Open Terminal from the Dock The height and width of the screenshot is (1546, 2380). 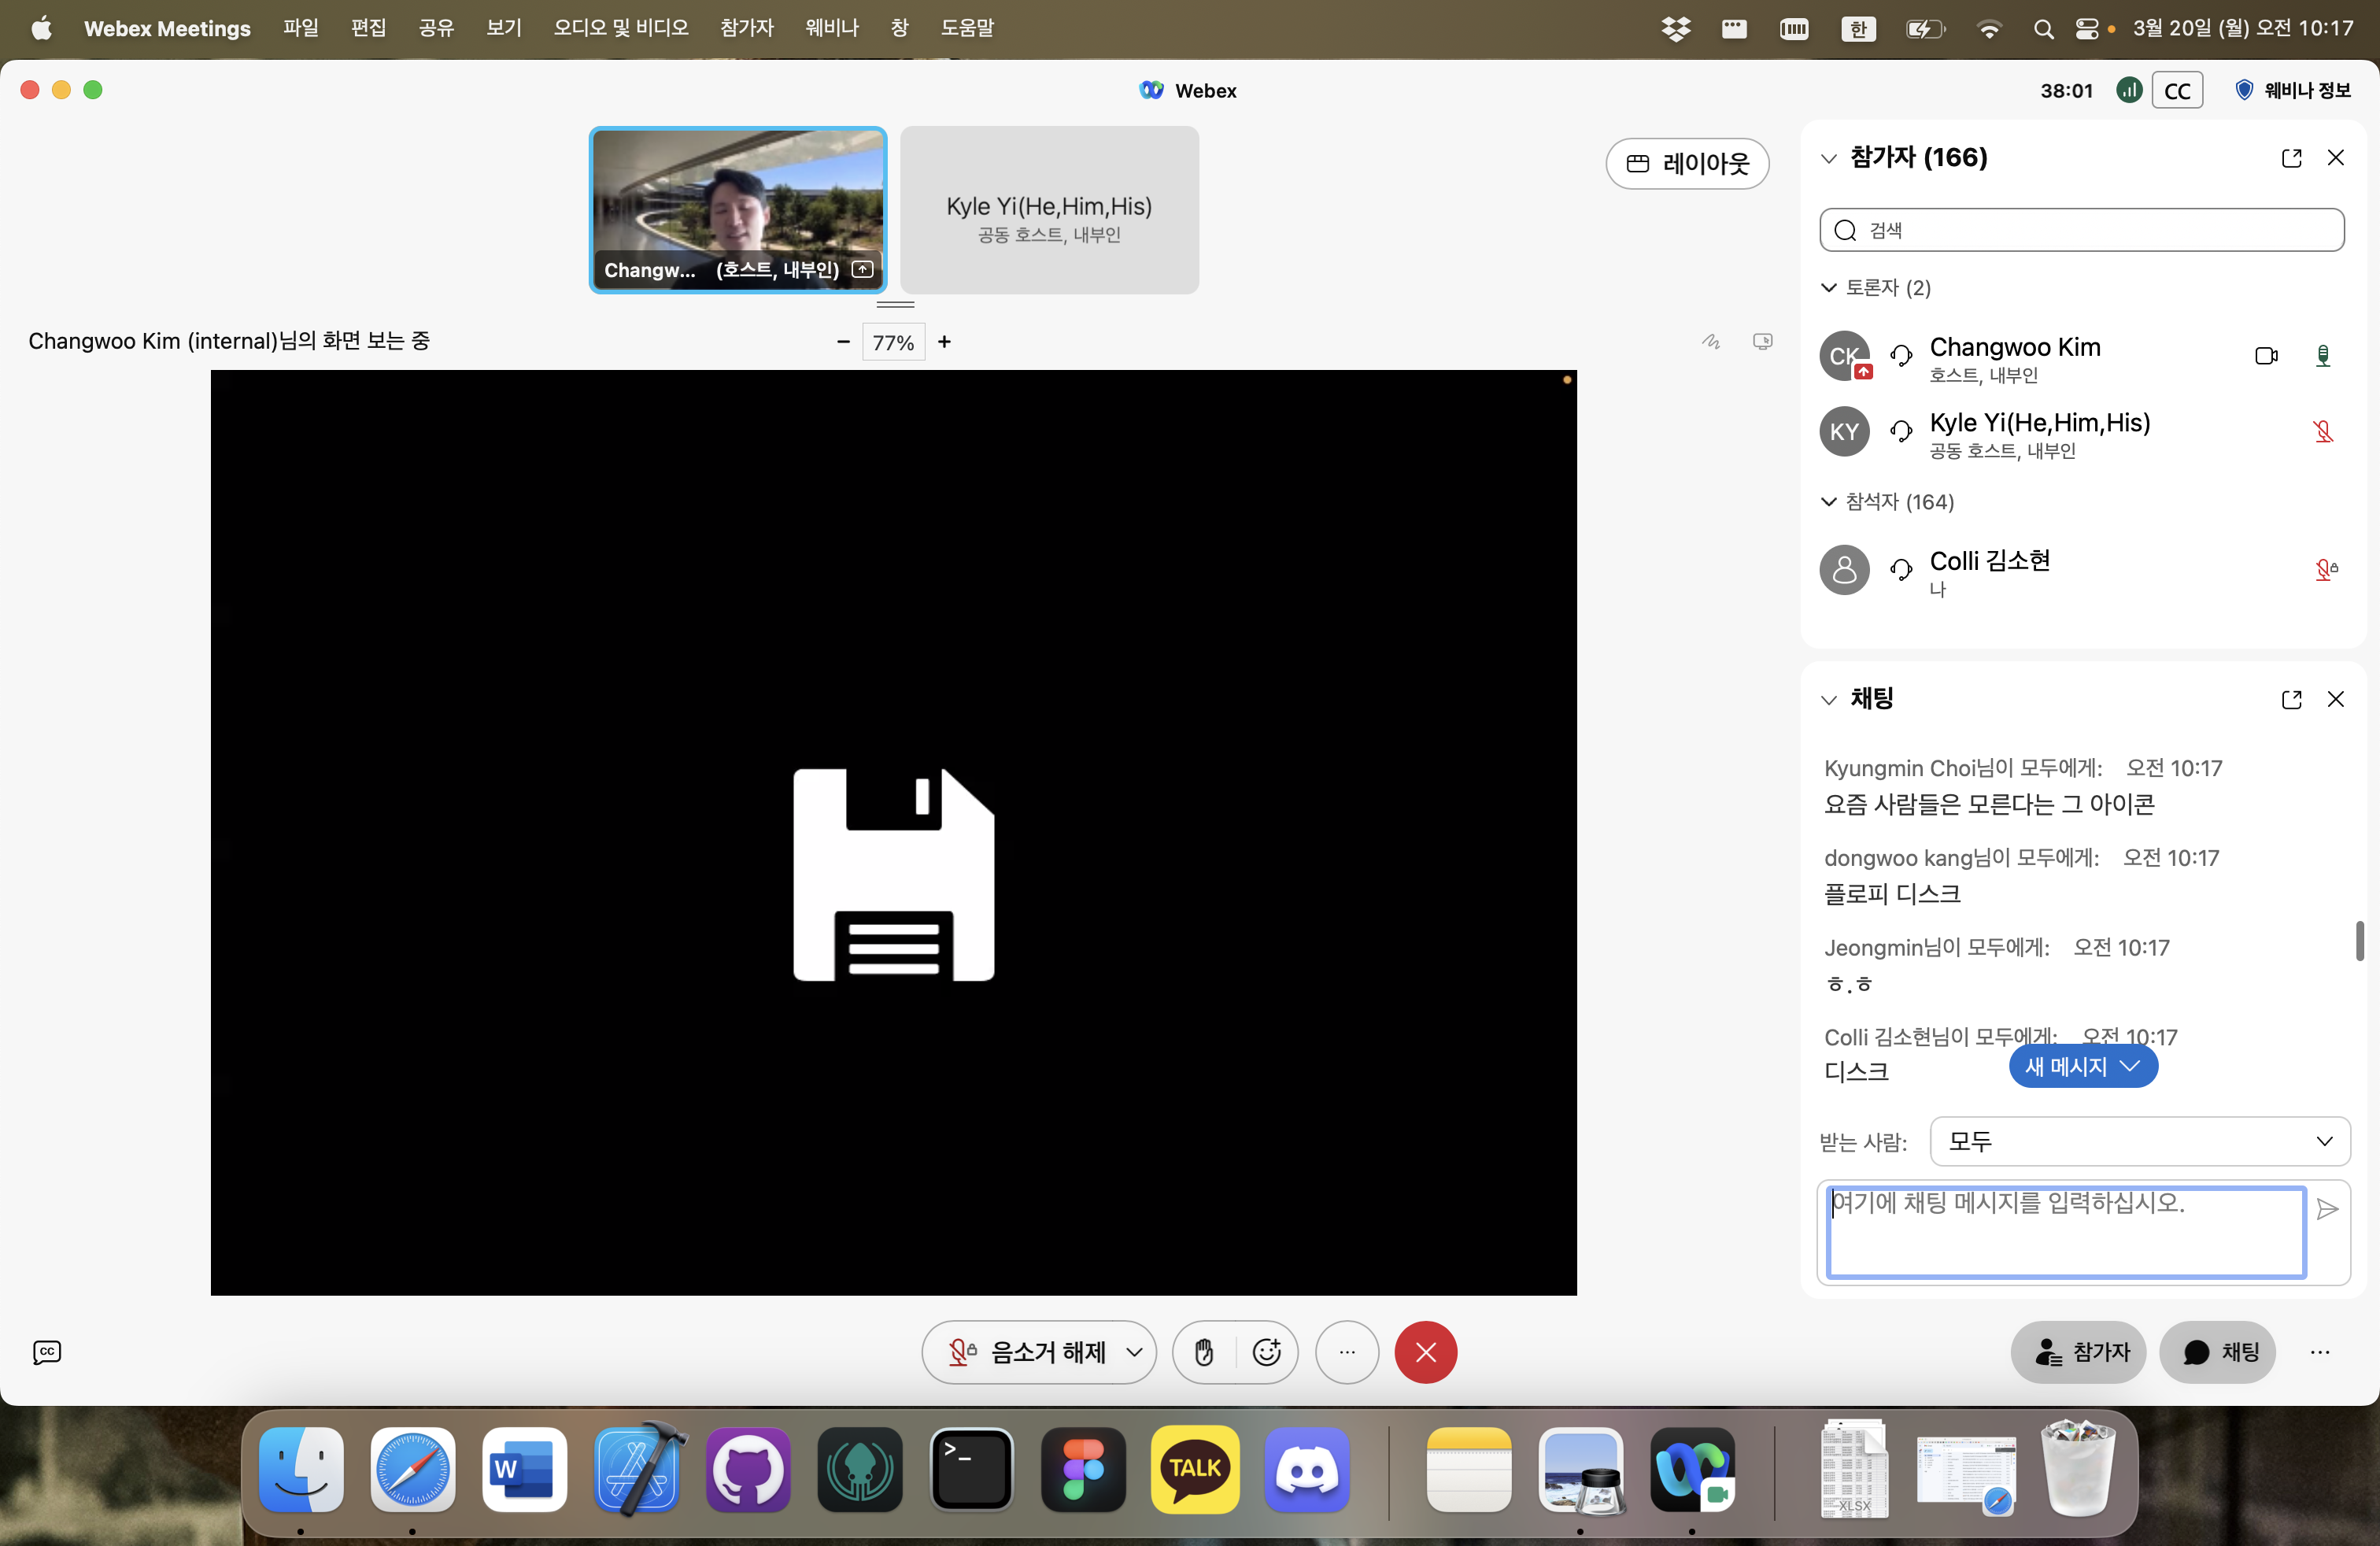point(971,1469)
